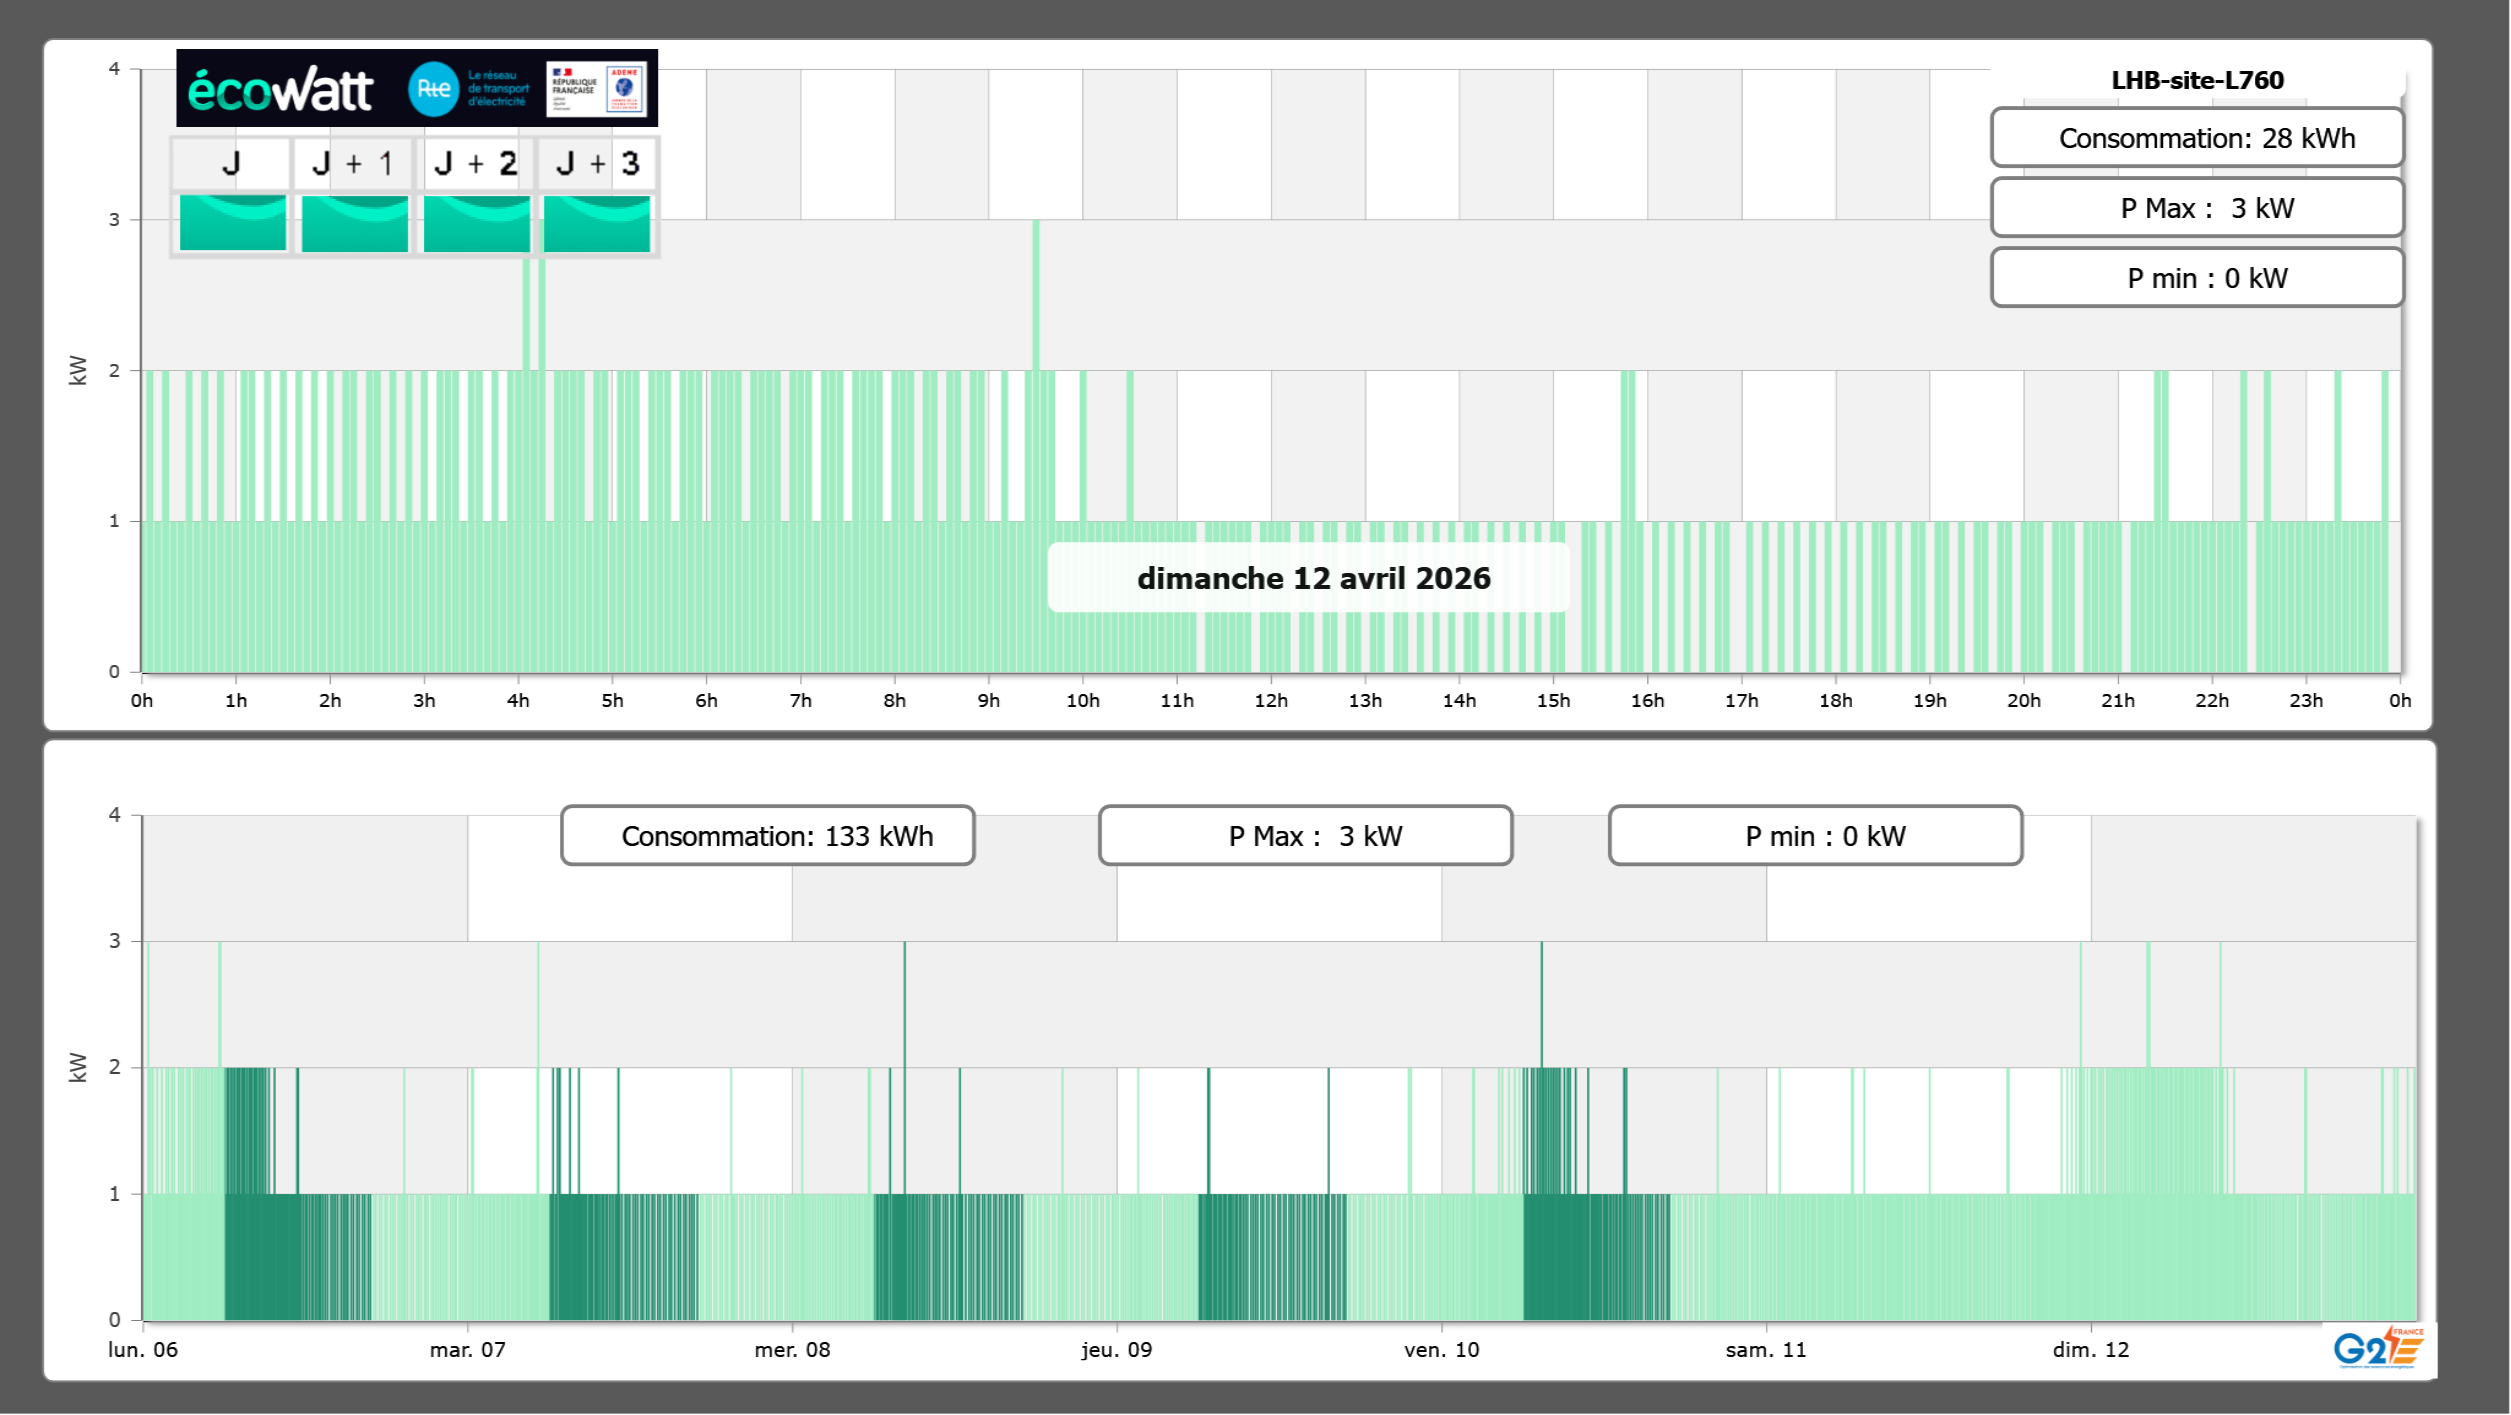Click the mer. 08 axis label
The height and width of the screenshot is (1415, 2511).
pyautogui.click(x=792, y=1349)
